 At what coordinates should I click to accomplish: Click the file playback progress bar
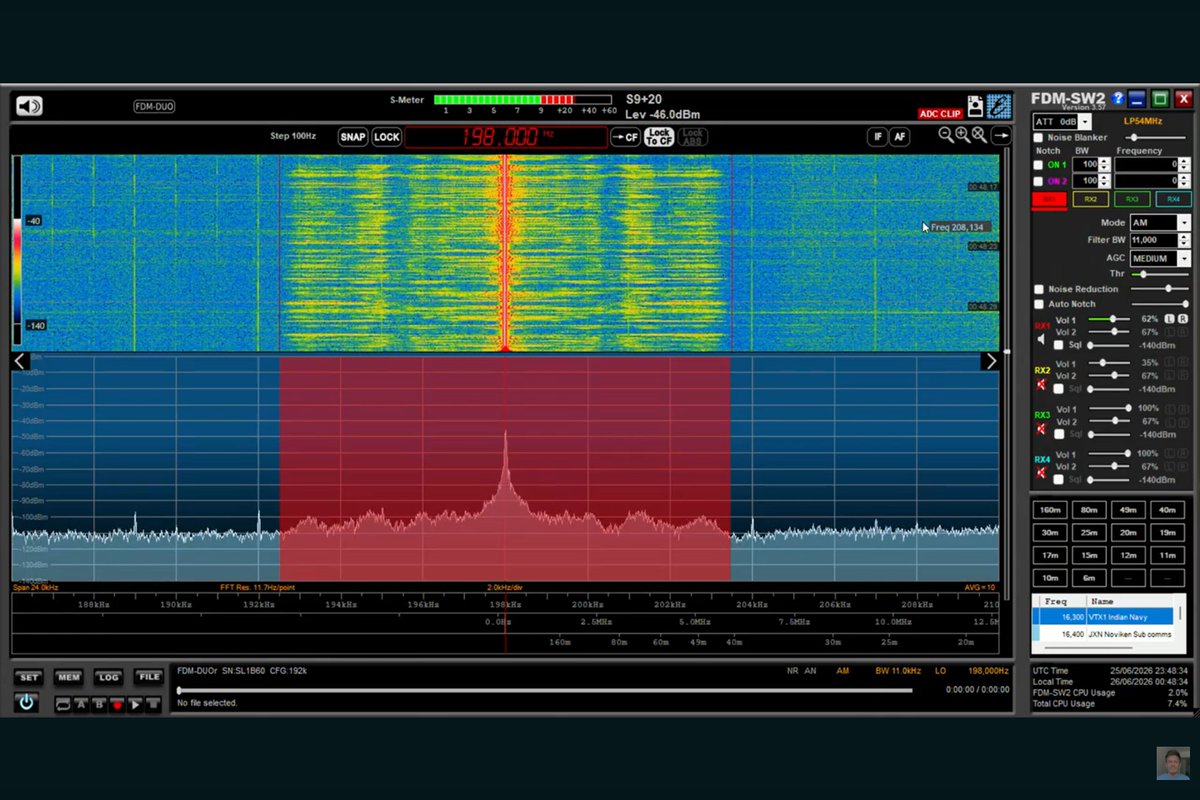tap(545, 690)
